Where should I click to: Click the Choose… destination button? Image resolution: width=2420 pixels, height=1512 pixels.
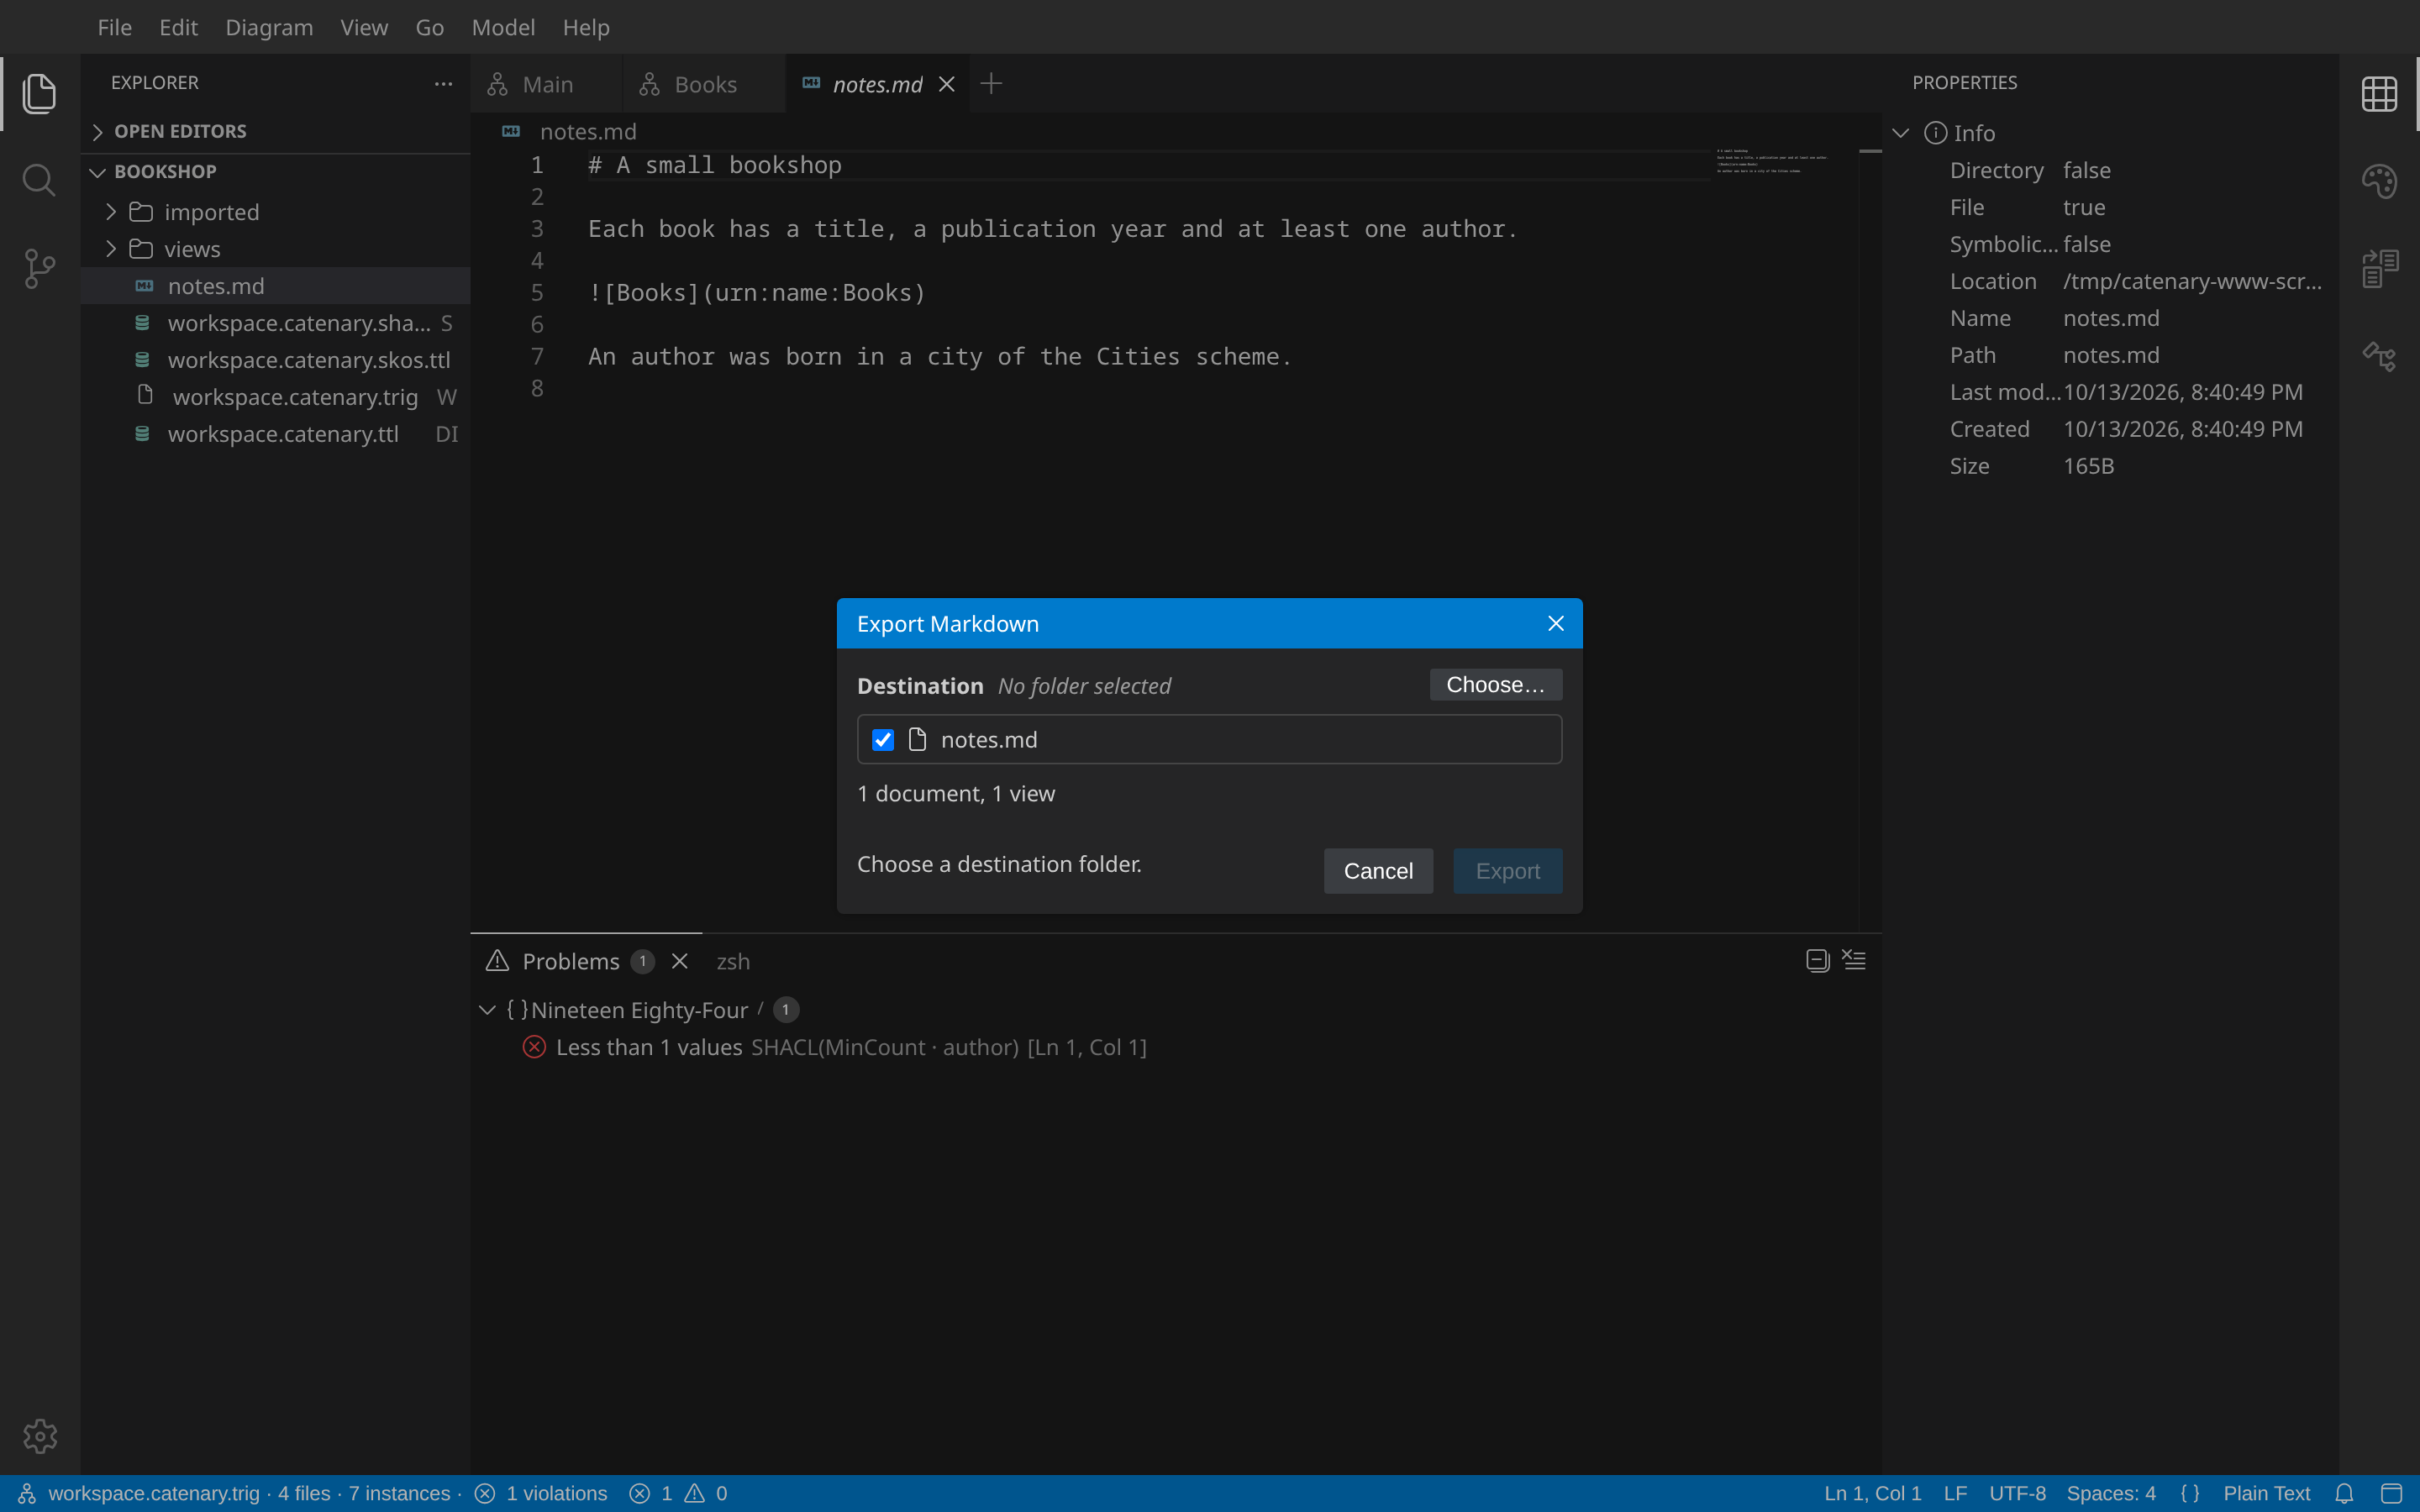point(1496,685)
